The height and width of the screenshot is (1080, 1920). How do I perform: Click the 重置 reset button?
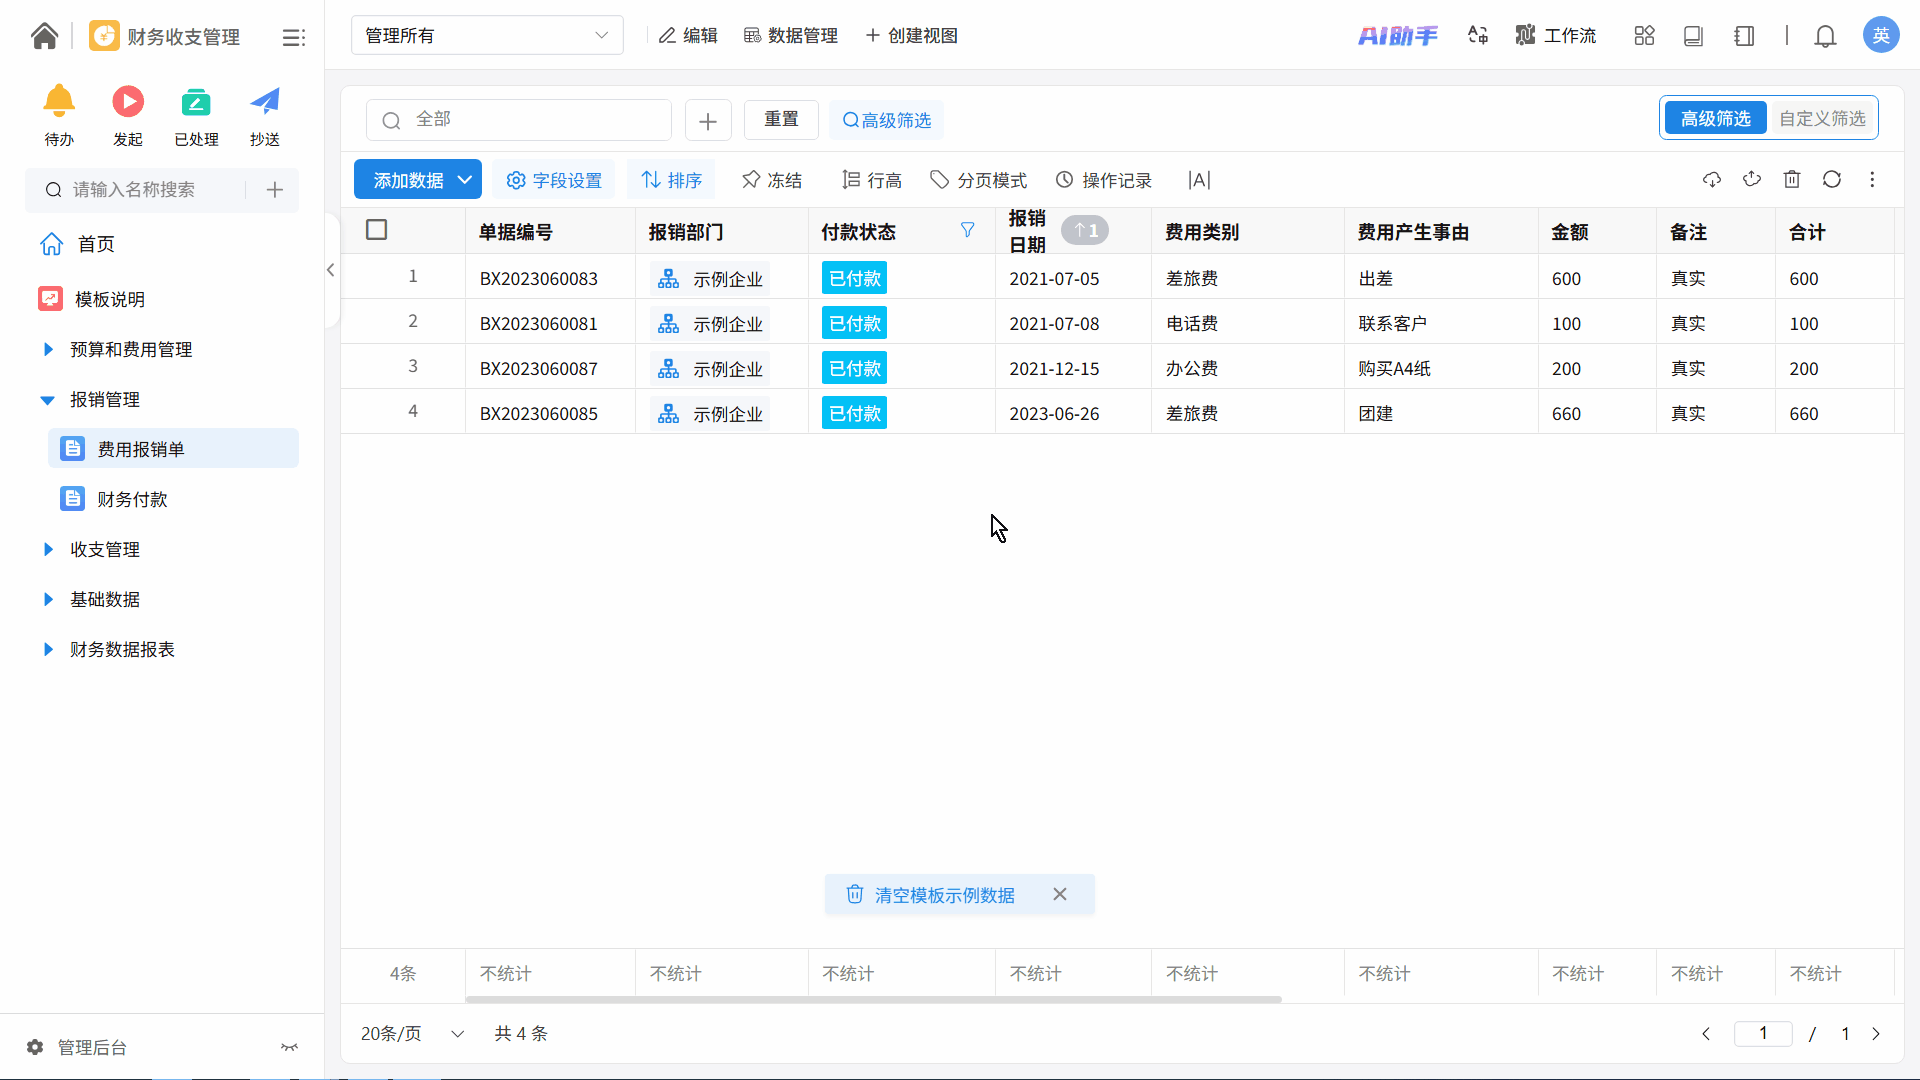coord(781,120)
